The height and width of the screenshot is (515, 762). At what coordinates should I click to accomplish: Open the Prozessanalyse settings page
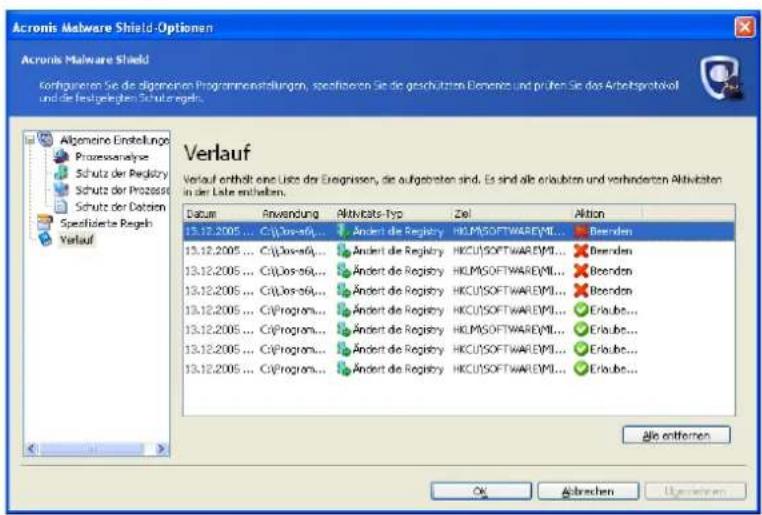112,157
